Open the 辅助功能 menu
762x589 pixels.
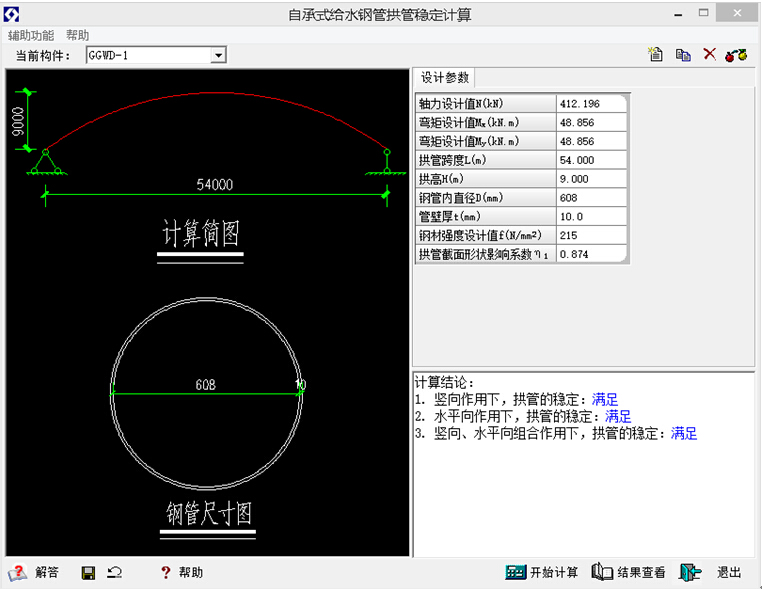[x=31, y=35]
